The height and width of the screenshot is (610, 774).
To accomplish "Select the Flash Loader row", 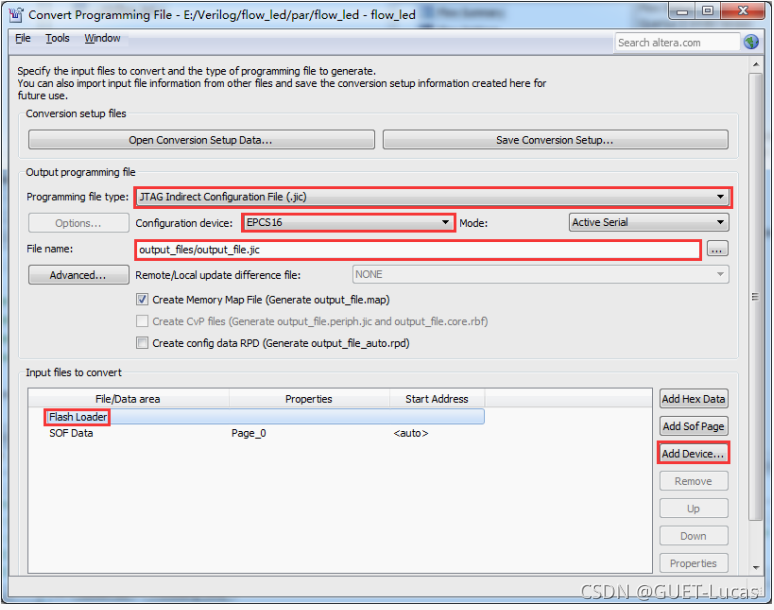I will coord(257,417).
